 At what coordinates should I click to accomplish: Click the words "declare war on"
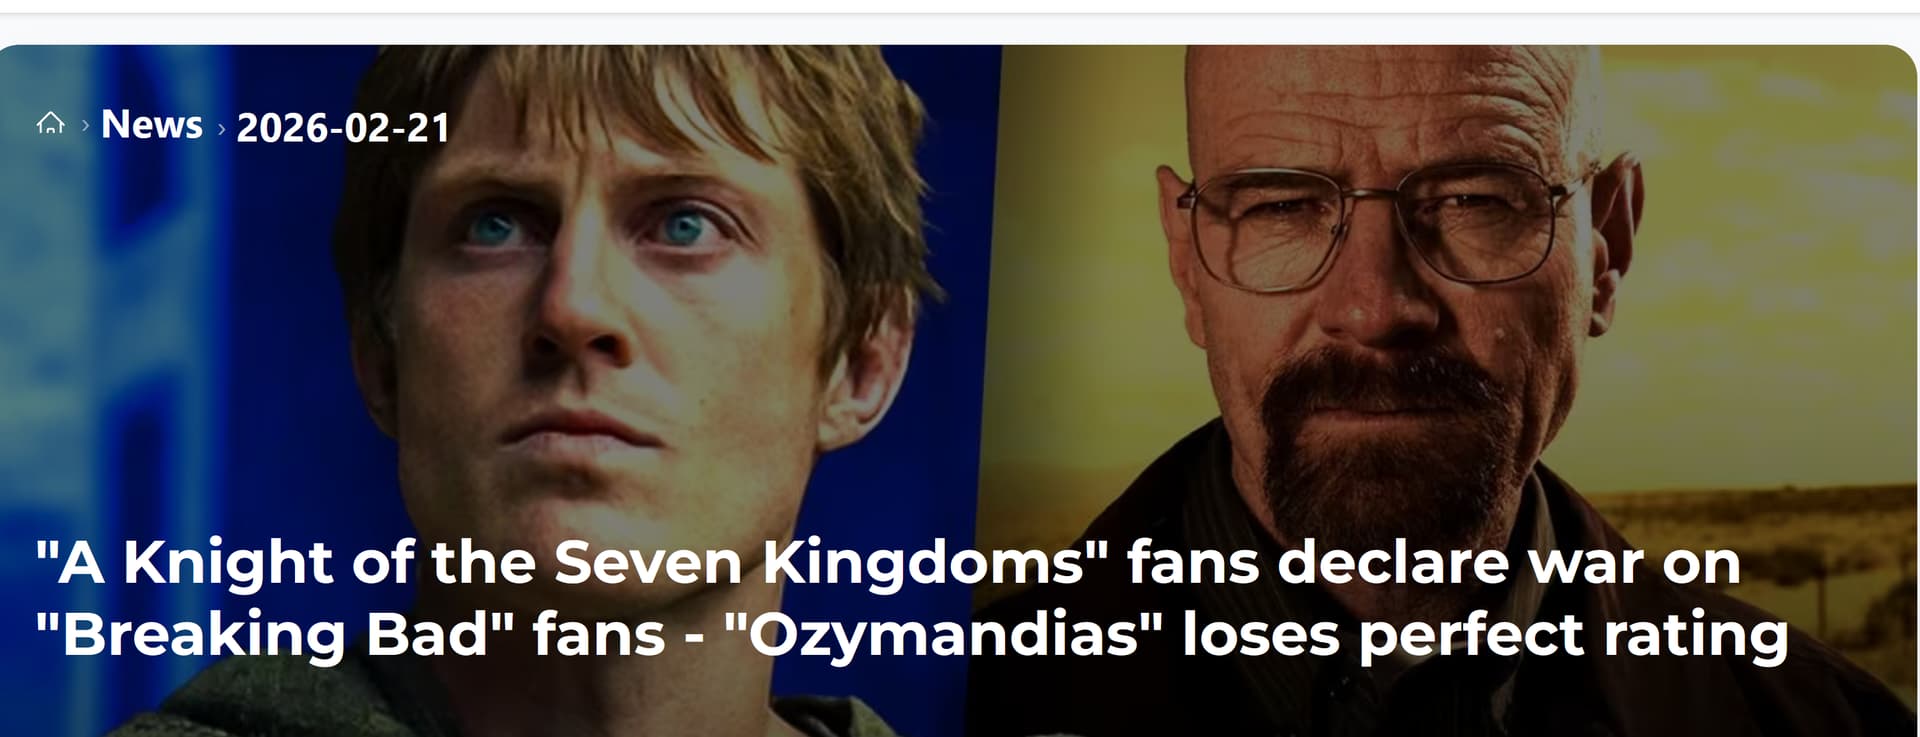point(1509,561)
